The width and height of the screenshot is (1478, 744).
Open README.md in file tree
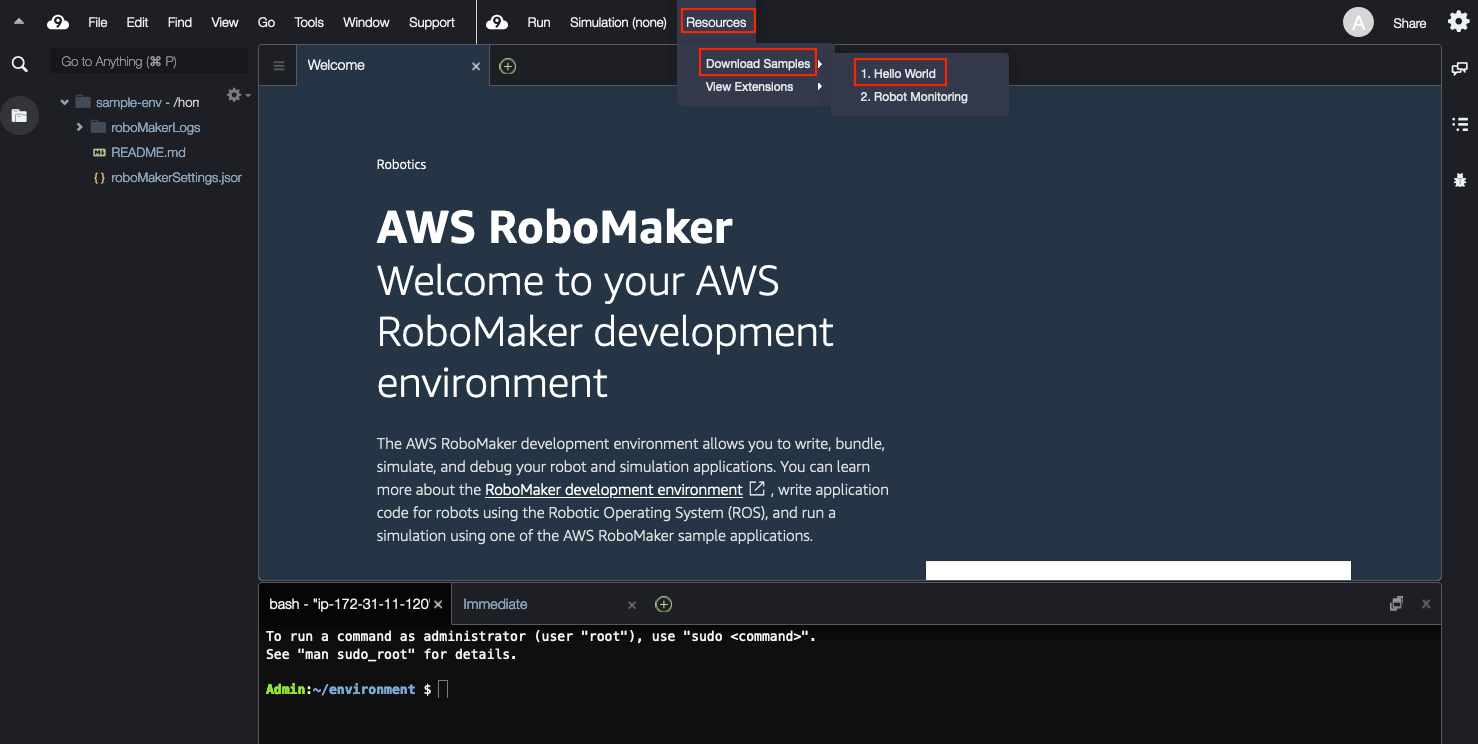pyautogui.click(x=148, y=152)
